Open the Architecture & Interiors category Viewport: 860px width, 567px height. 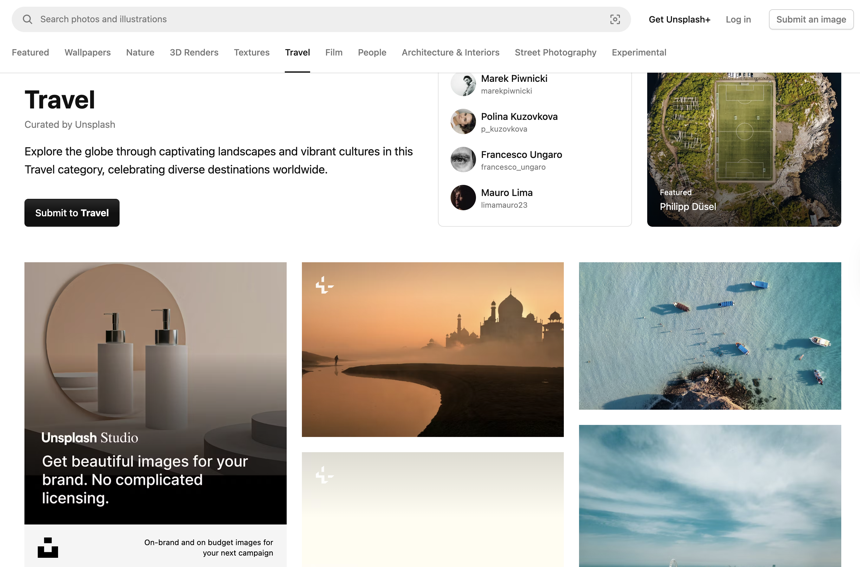[450, 52]
